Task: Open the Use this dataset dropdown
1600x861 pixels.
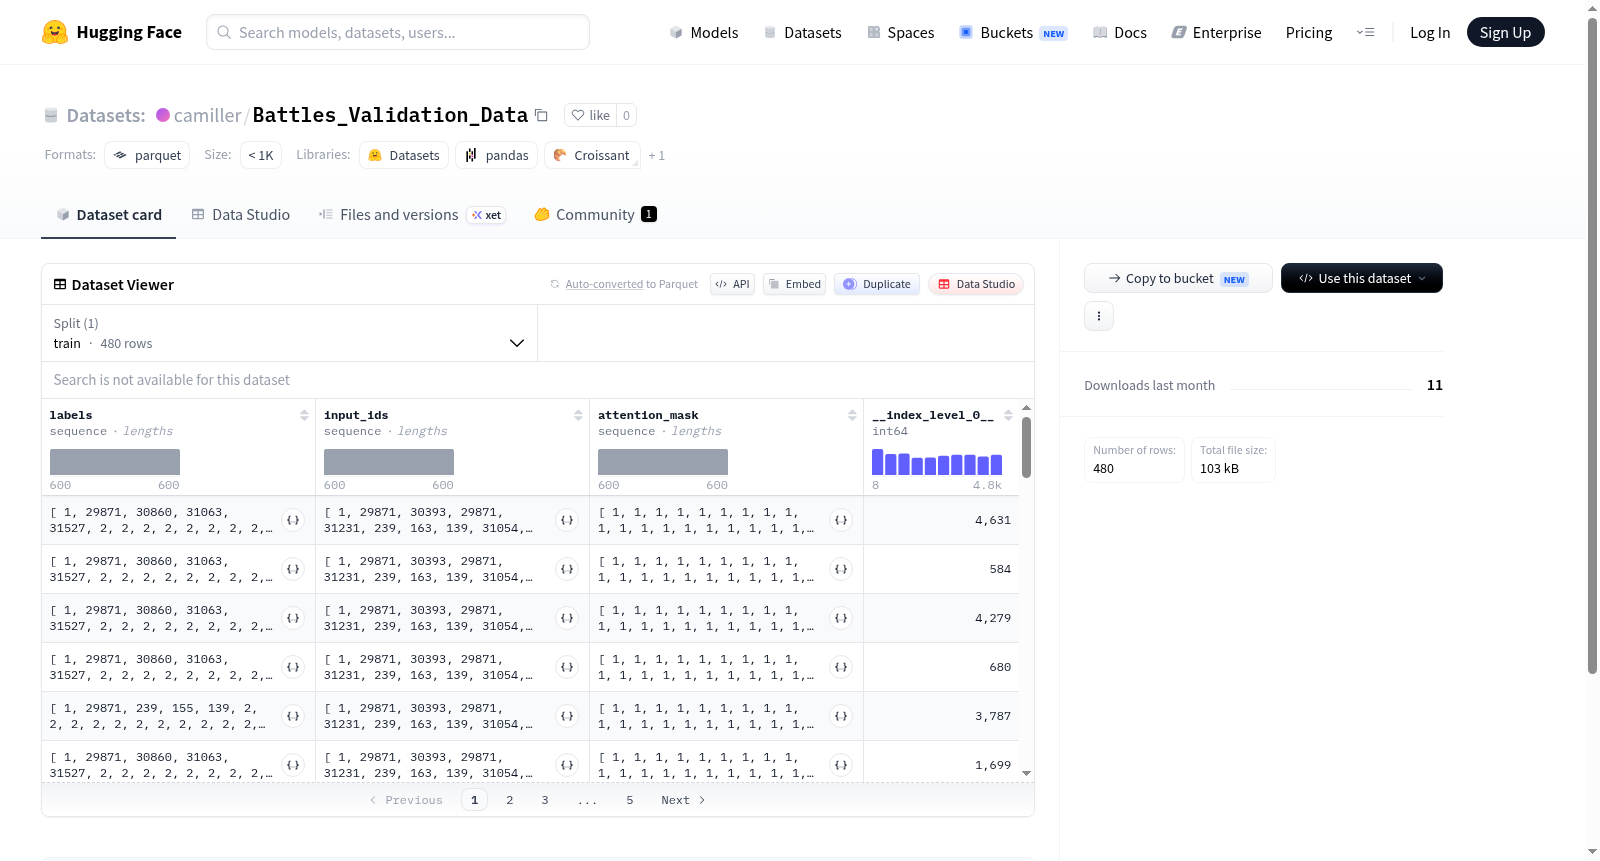Action: (1362, 278)
